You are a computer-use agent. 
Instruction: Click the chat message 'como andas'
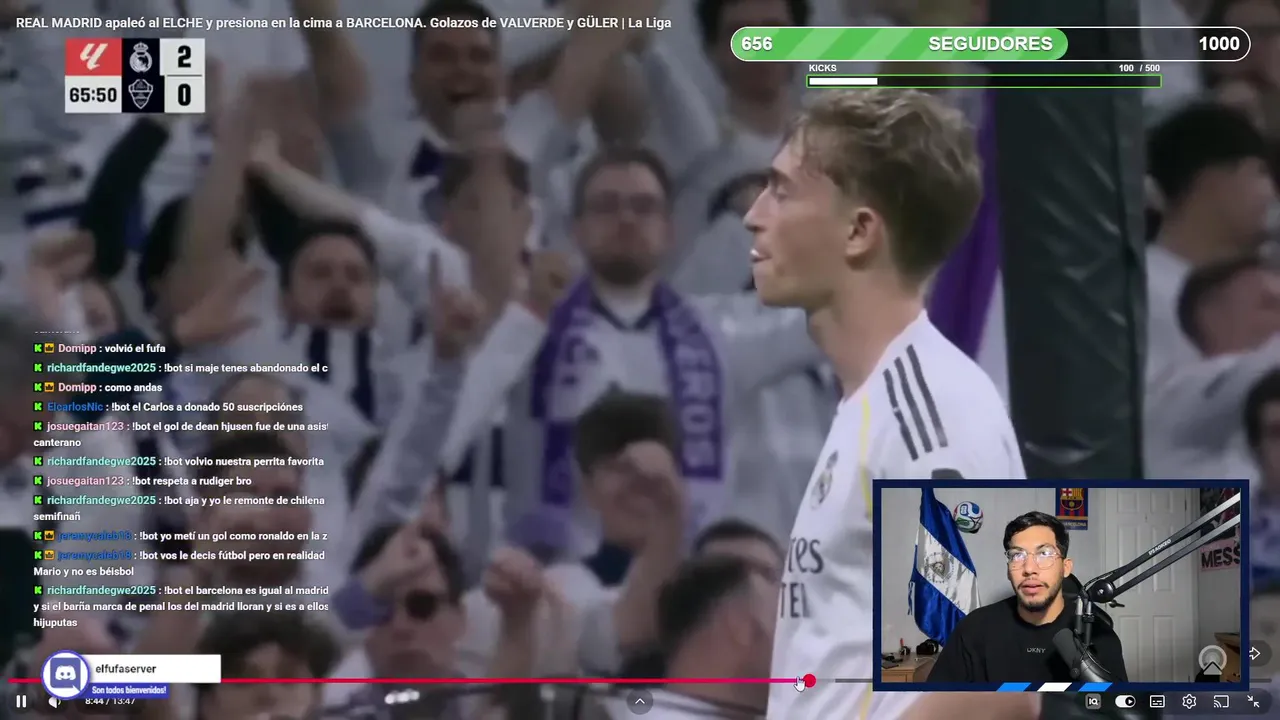pos(133,387)
